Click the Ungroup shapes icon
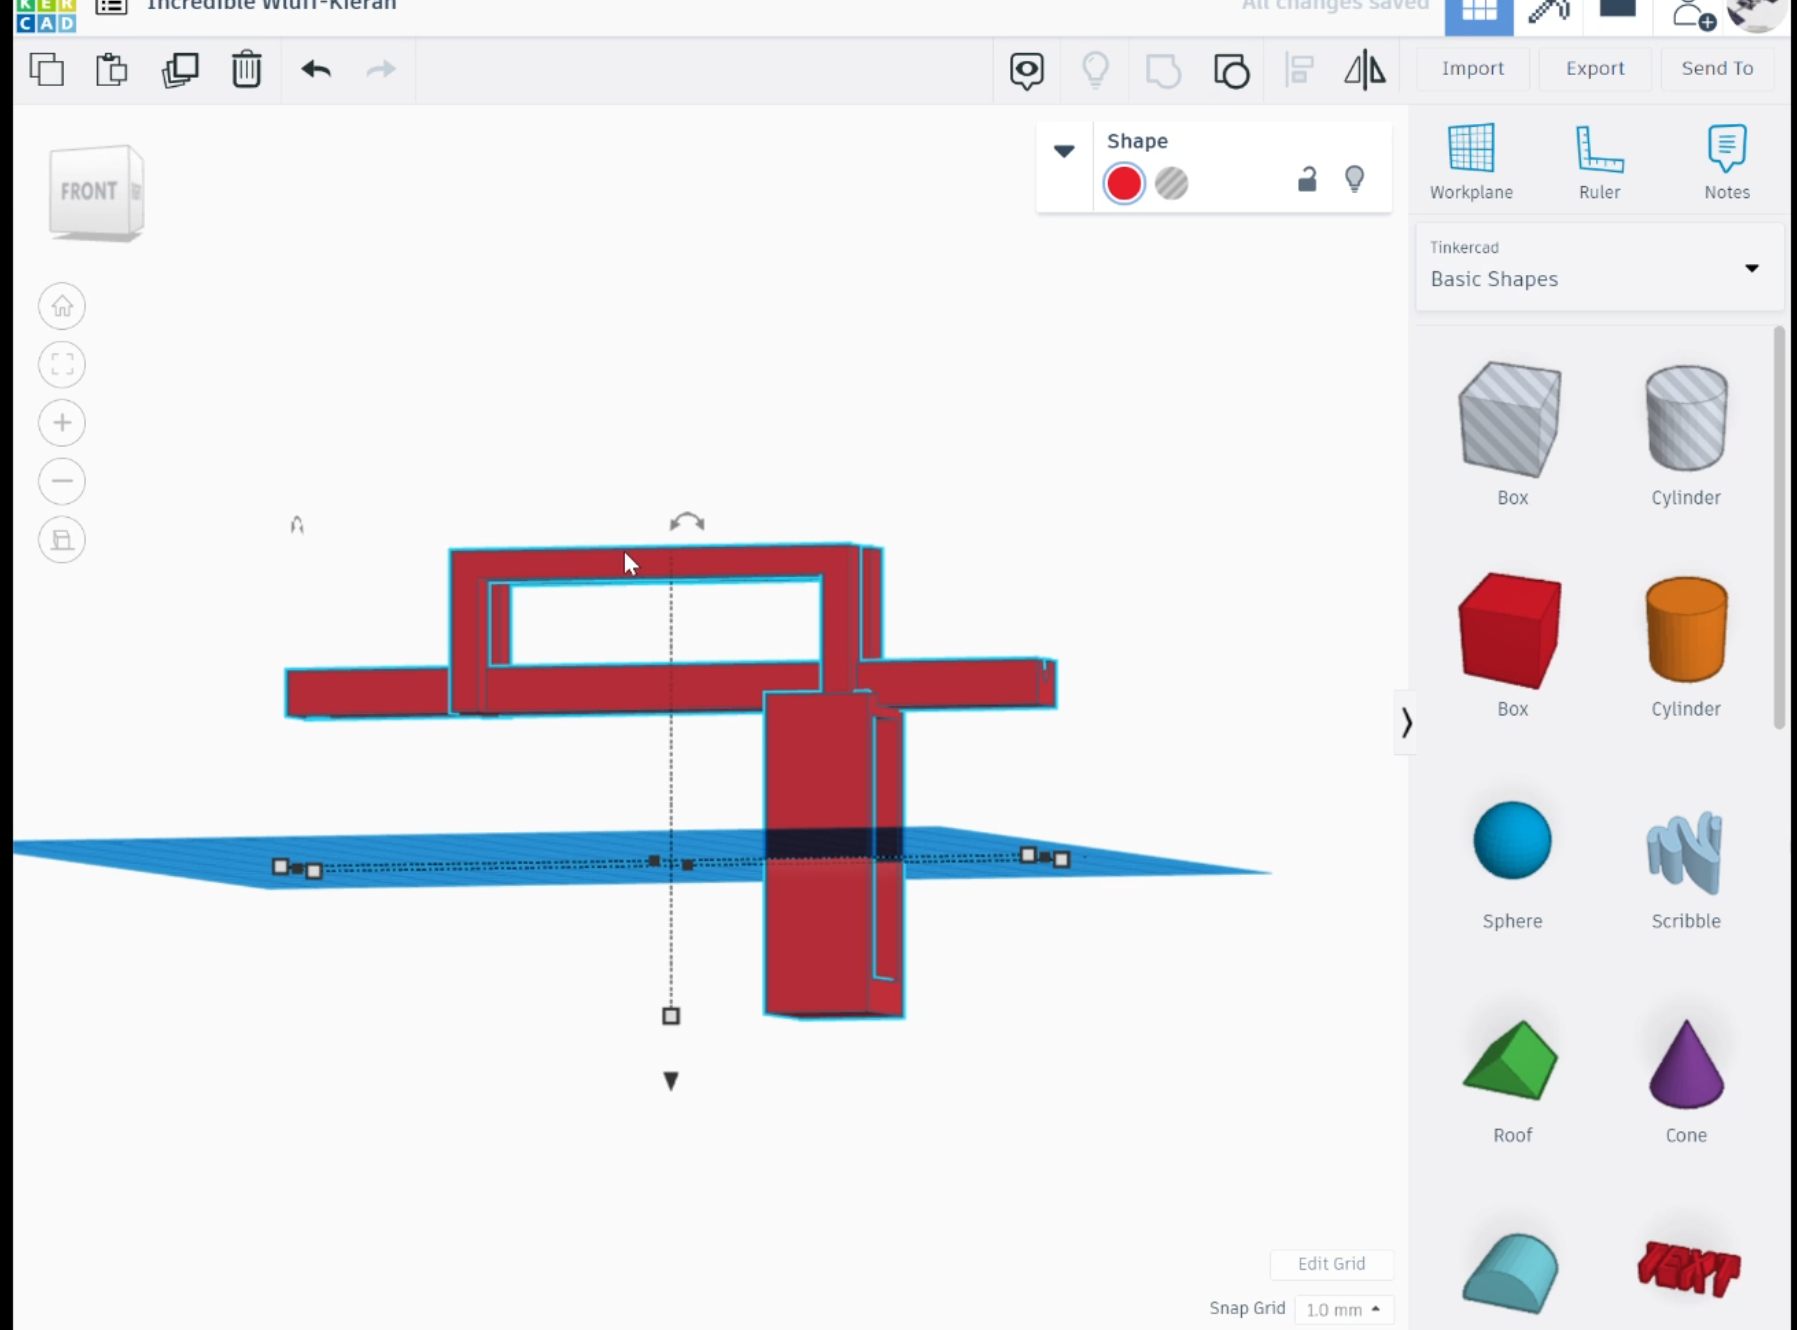Image resolution: width=1797 pixels, height=1330 pixels. click(x=1231, y=71)
